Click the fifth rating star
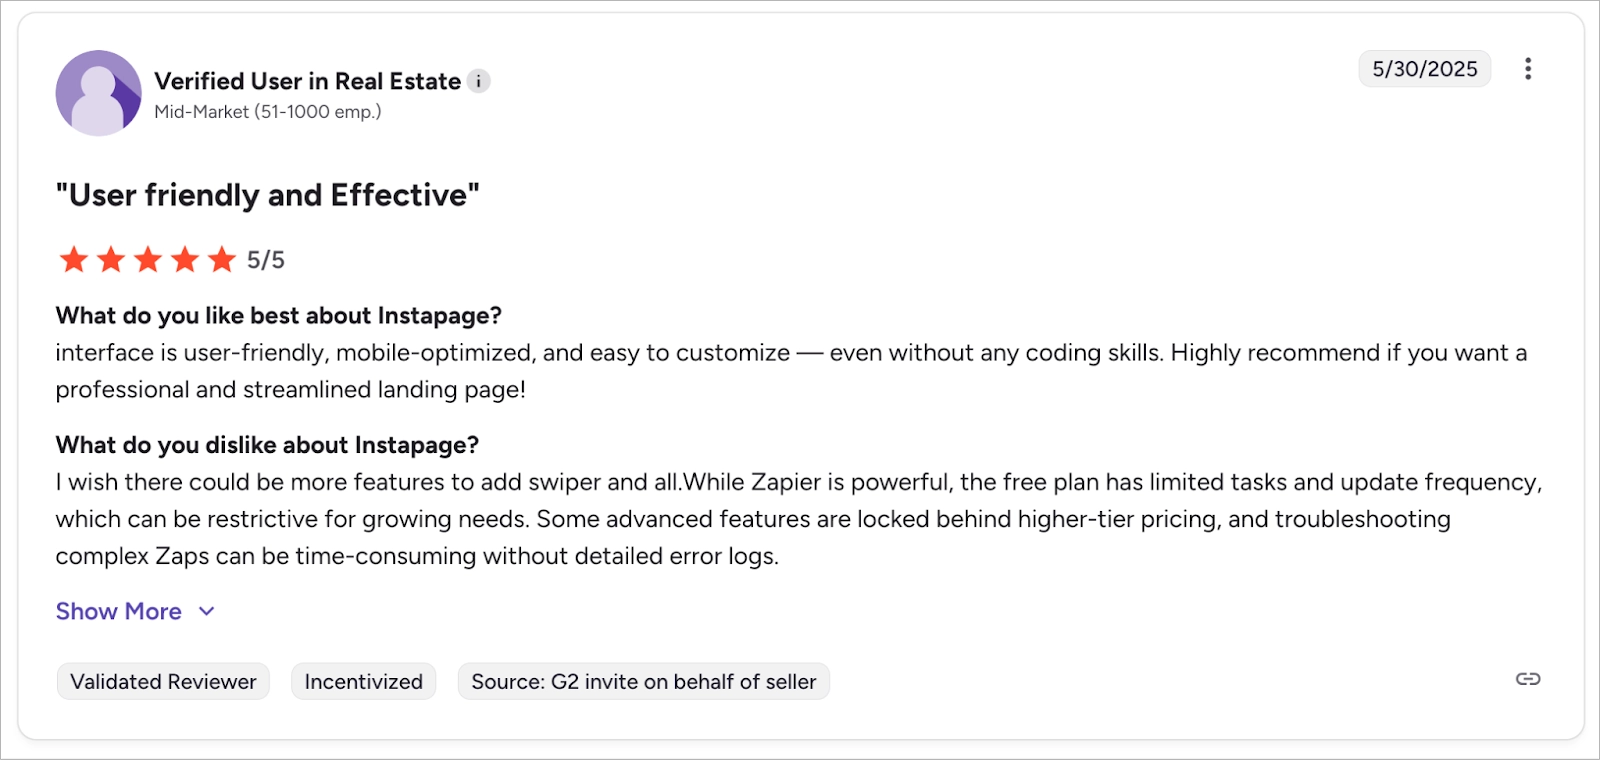Screen dimensions: 1600x760 [x=221, y=260]
